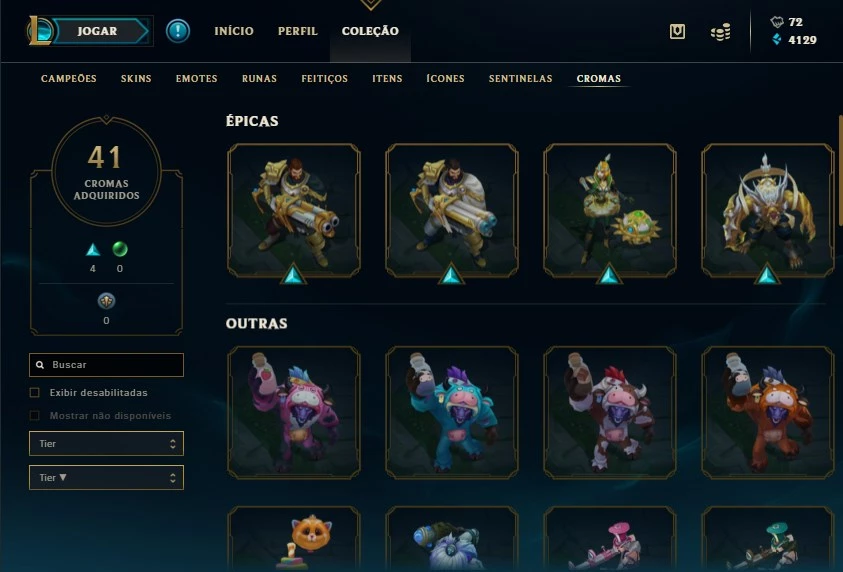Open the loot chest icon in header
Screen dimensions: 843x572
(x=677, y=32)
